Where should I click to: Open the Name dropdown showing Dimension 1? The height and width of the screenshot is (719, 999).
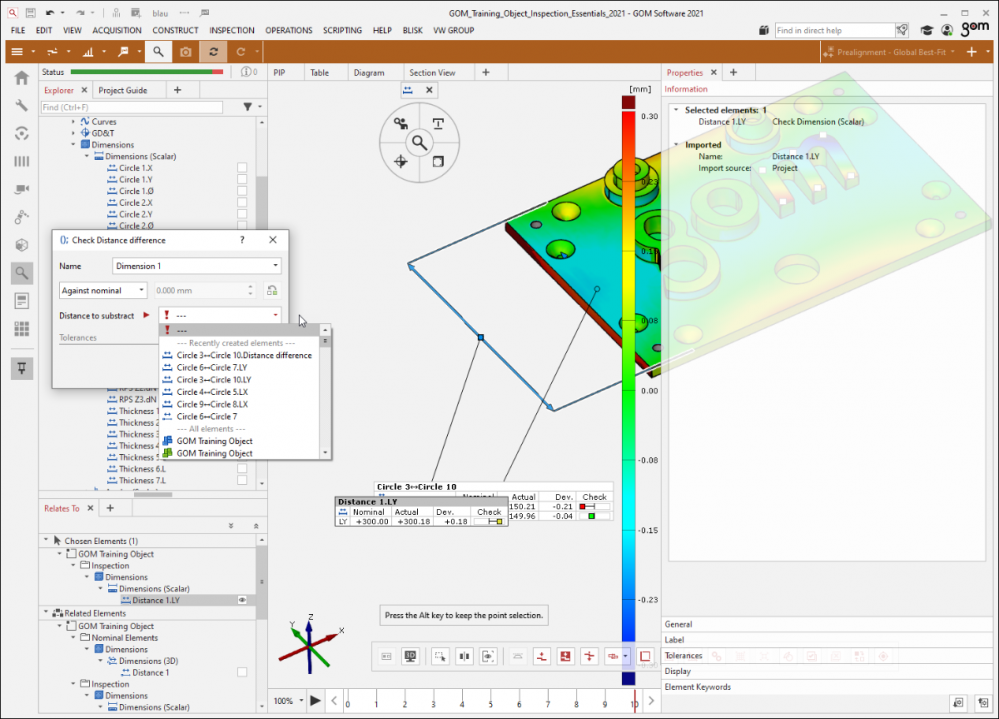coord(275,266)
